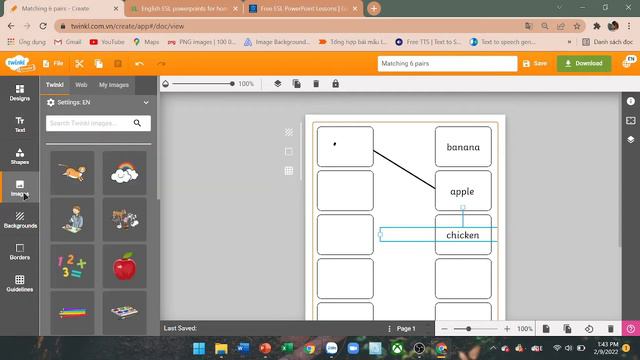Image resolution: width=640 pixels, height=360 pixels.
Task: Switch to English ESL powerpoints browser tab
Action: 184,9
